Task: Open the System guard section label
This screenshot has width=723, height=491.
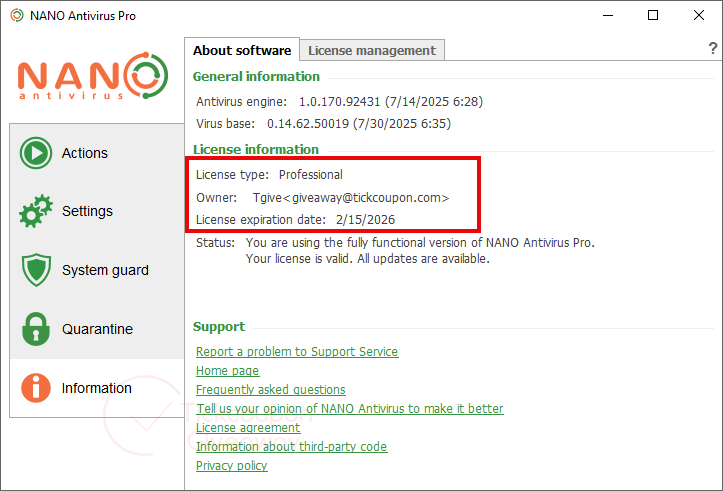Action: 106,270
